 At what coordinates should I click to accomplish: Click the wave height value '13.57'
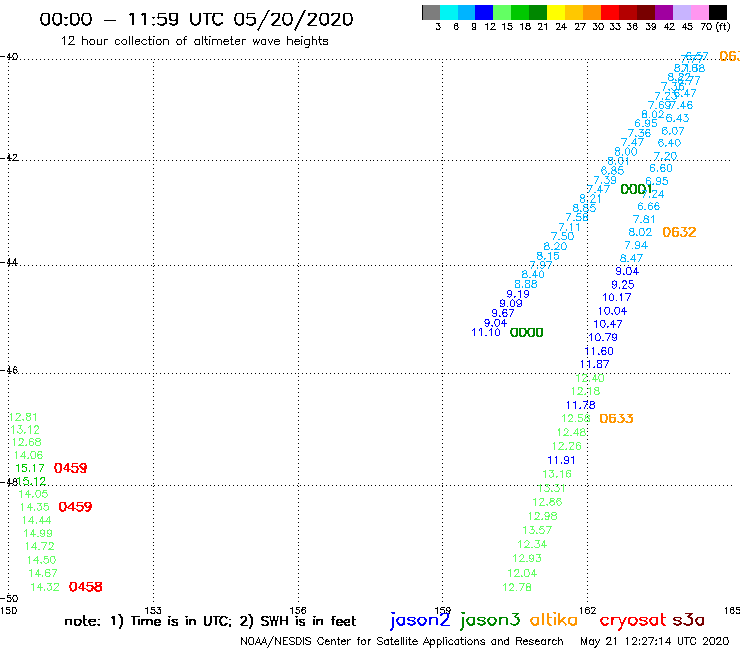(537, 531)
